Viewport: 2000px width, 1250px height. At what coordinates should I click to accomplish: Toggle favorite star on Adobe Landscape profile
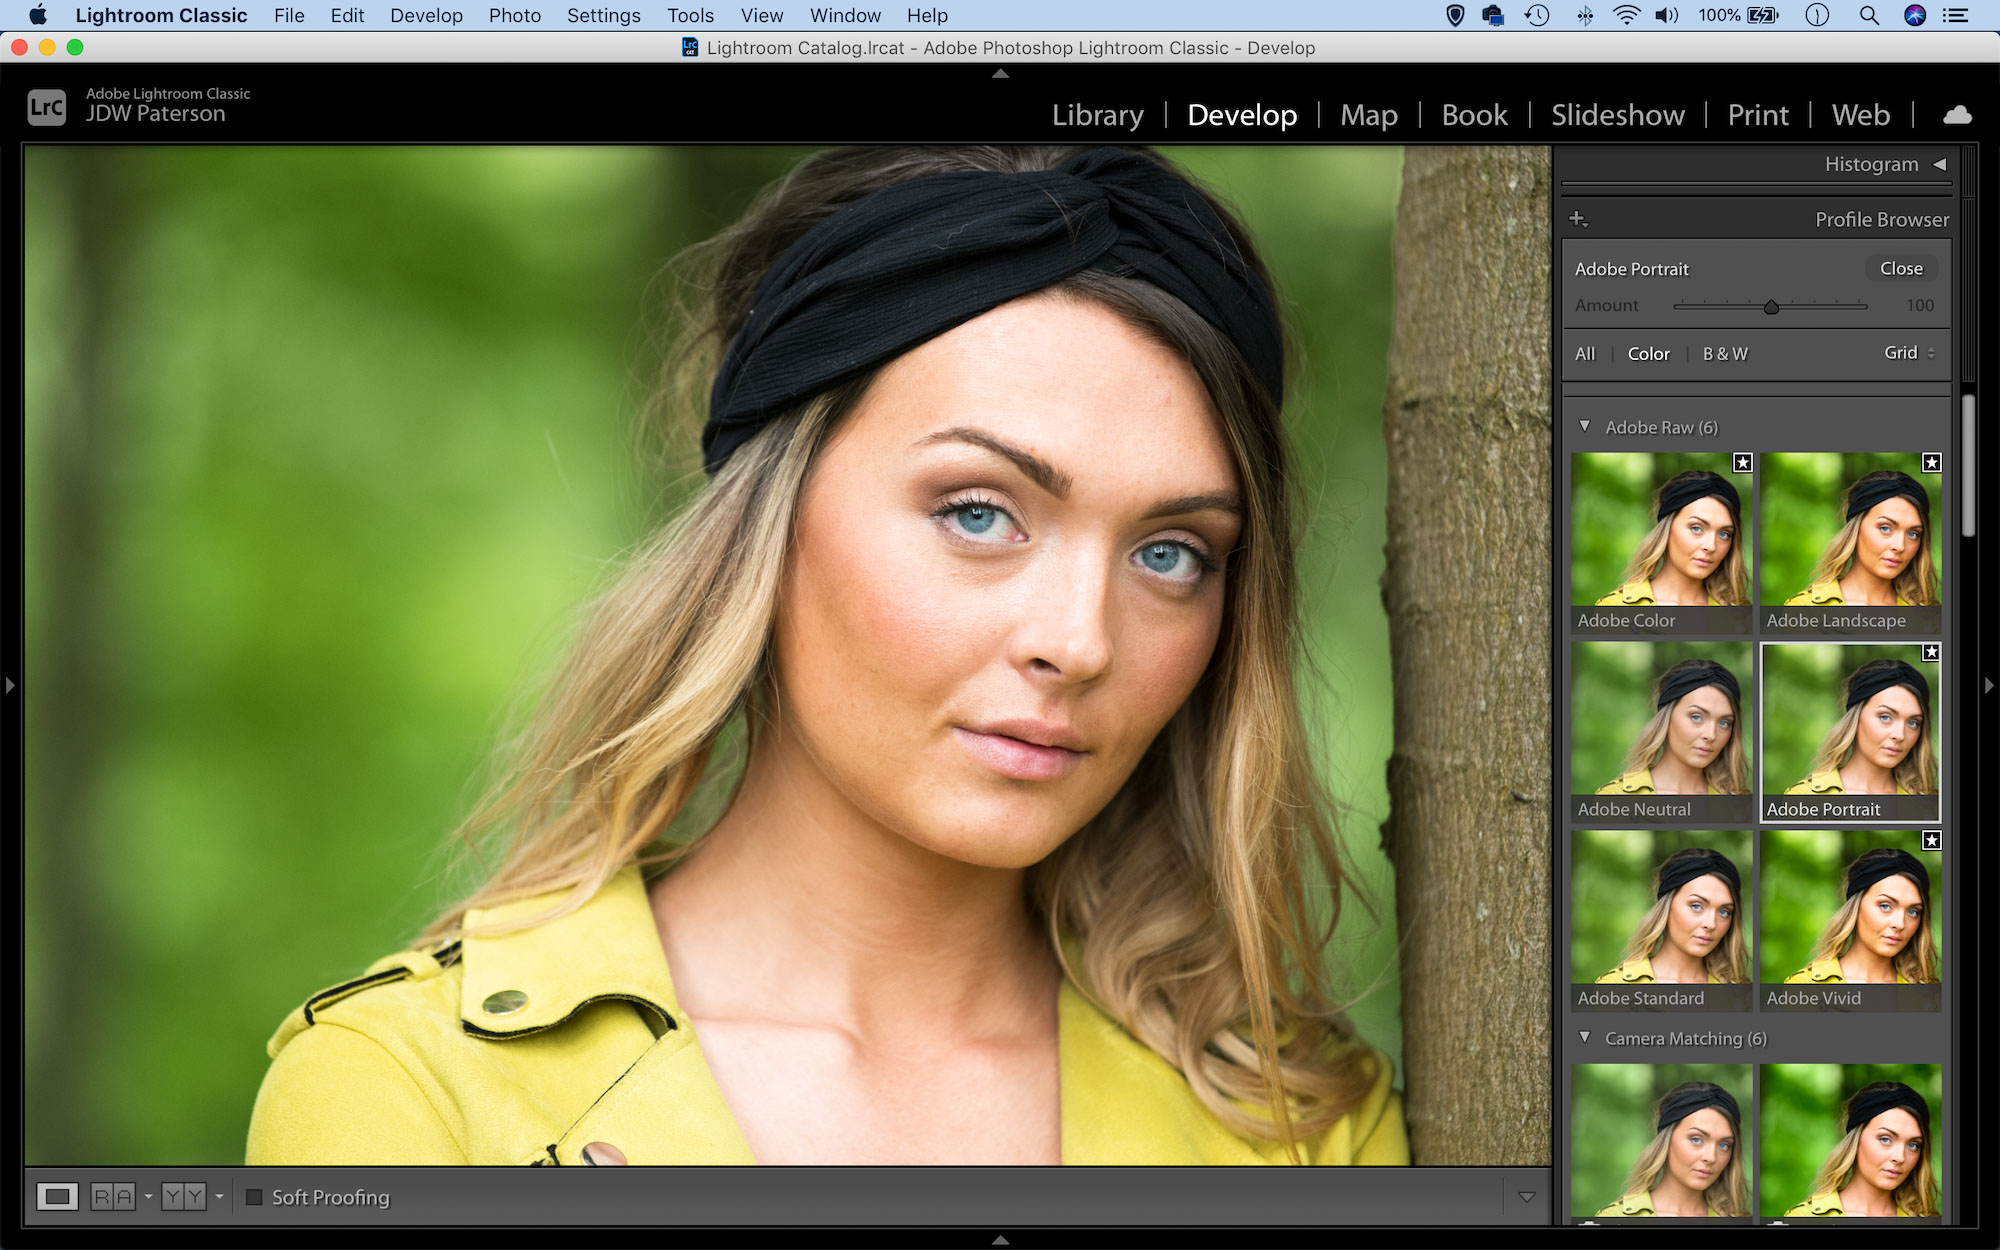click(x=1932, y=462)
